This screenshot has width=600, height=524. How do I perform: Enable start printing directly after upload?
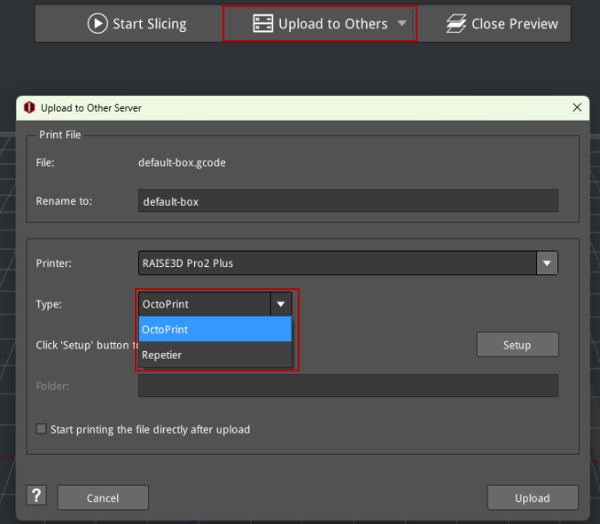41,429
